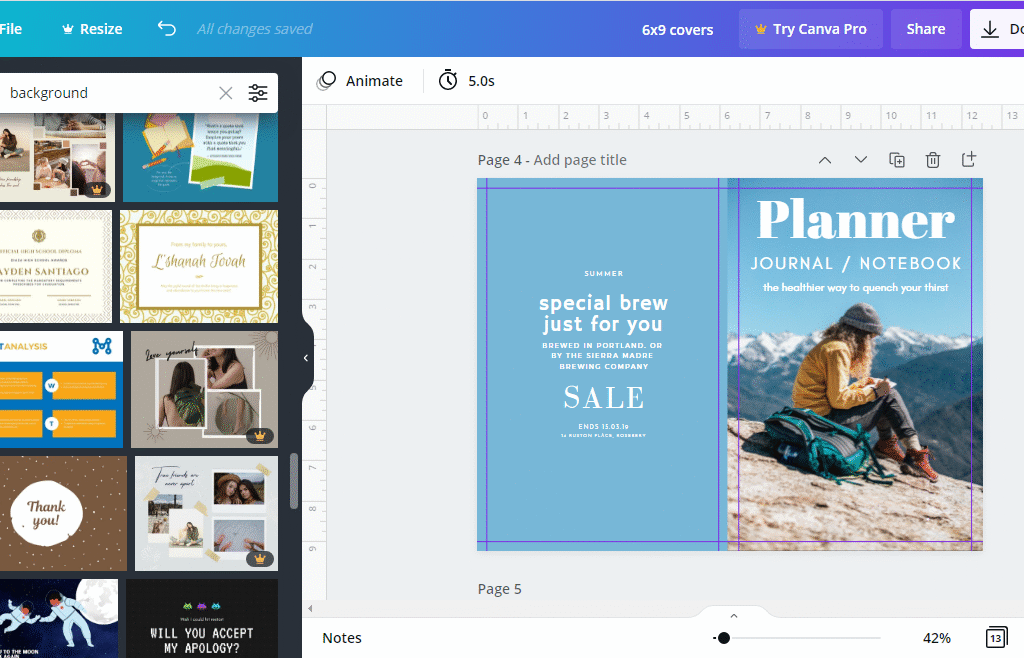This screenshot has height=658, width=1024.
Task: Open the Resize menu
Action: point(92,29)
